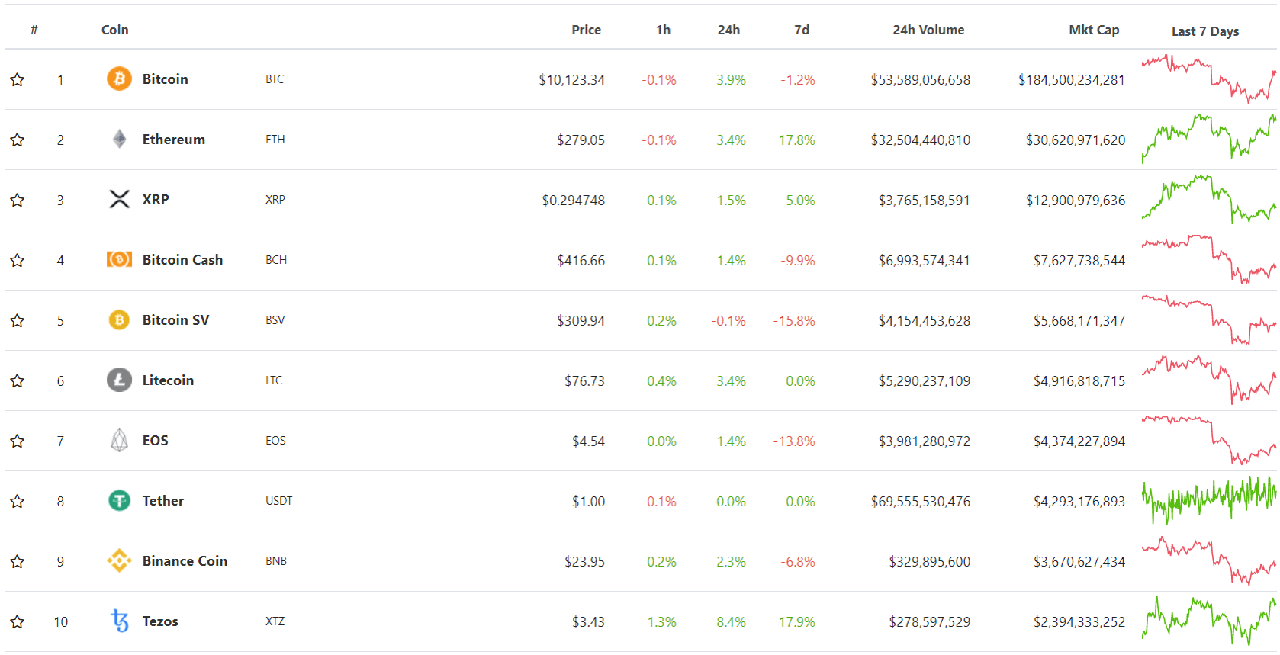This screenshot has width=1280, height=655.
Task: Click the XRP logo icon
Action: pos(119,199)
